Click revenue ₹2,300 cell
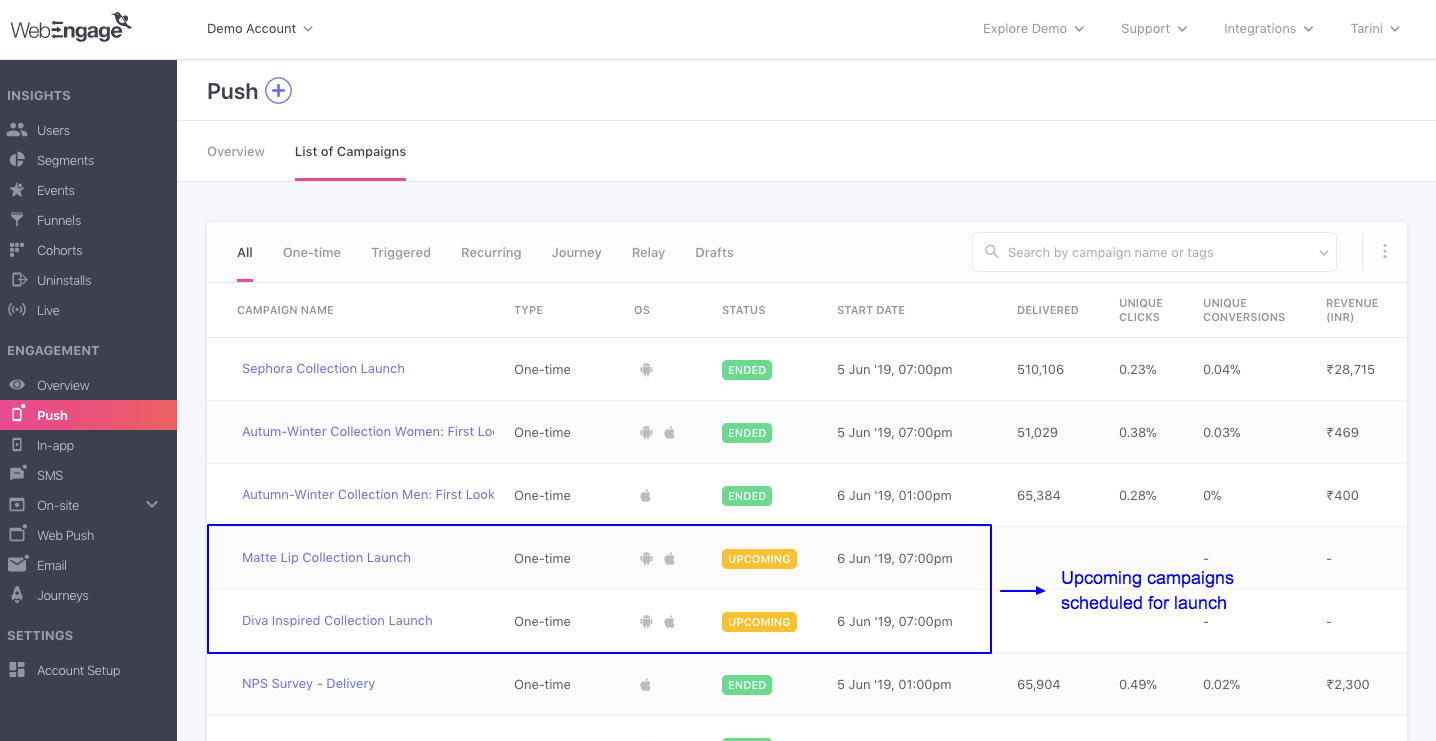The height and width of the screenshot is (741, 1436). 1348,685
